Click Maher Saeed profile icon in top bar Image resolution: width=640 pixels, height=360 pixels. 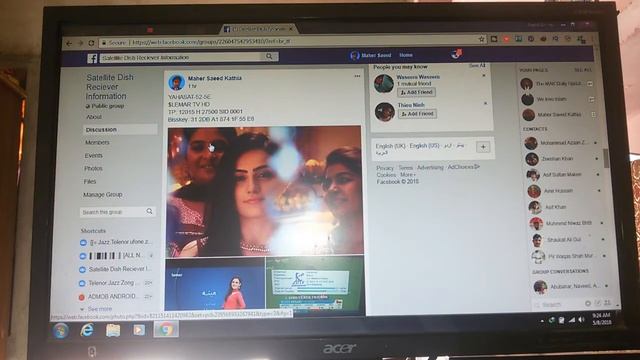(x=355, y=56)
